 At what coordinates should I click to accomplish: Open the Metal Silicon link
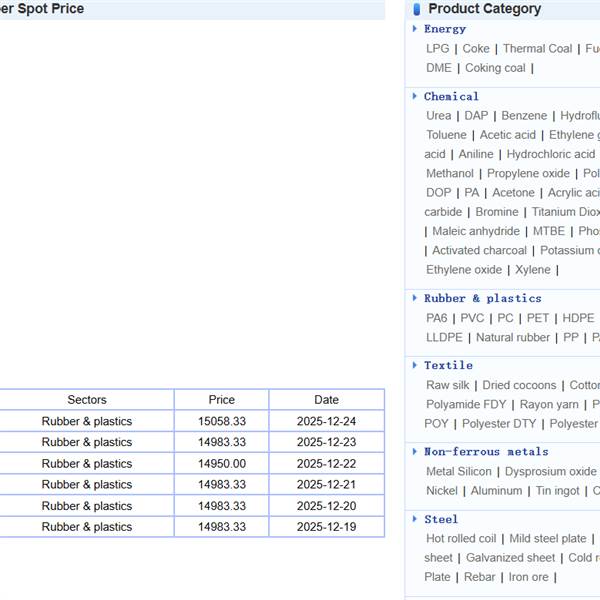point(459,471)
